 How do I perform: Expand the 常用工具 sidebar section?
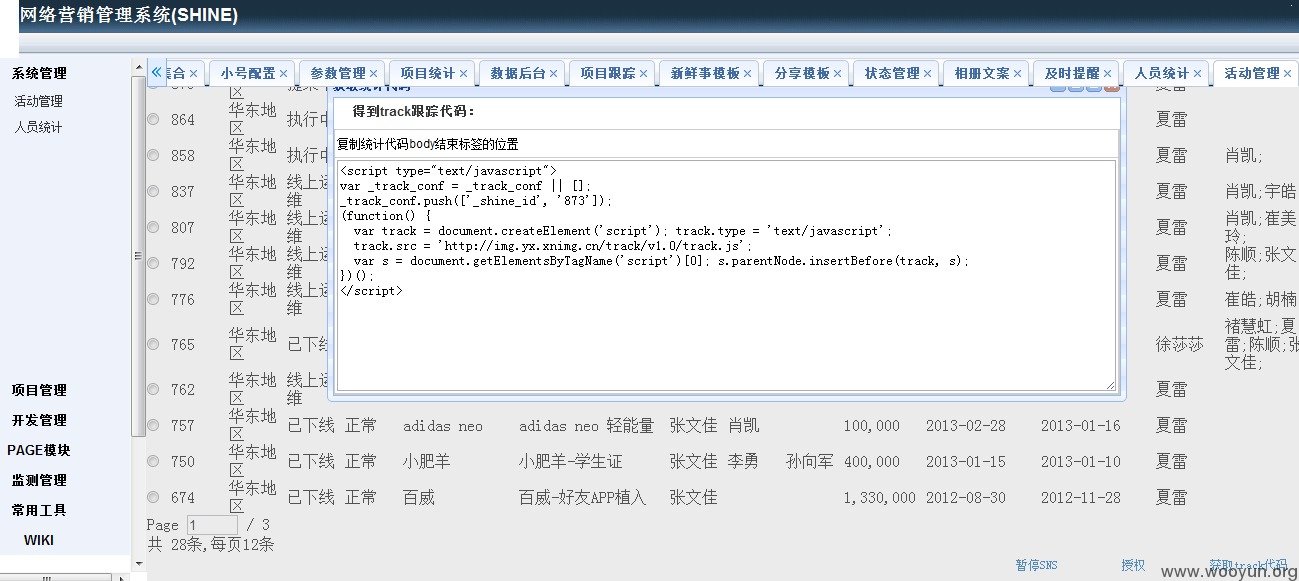coord(39,510)
